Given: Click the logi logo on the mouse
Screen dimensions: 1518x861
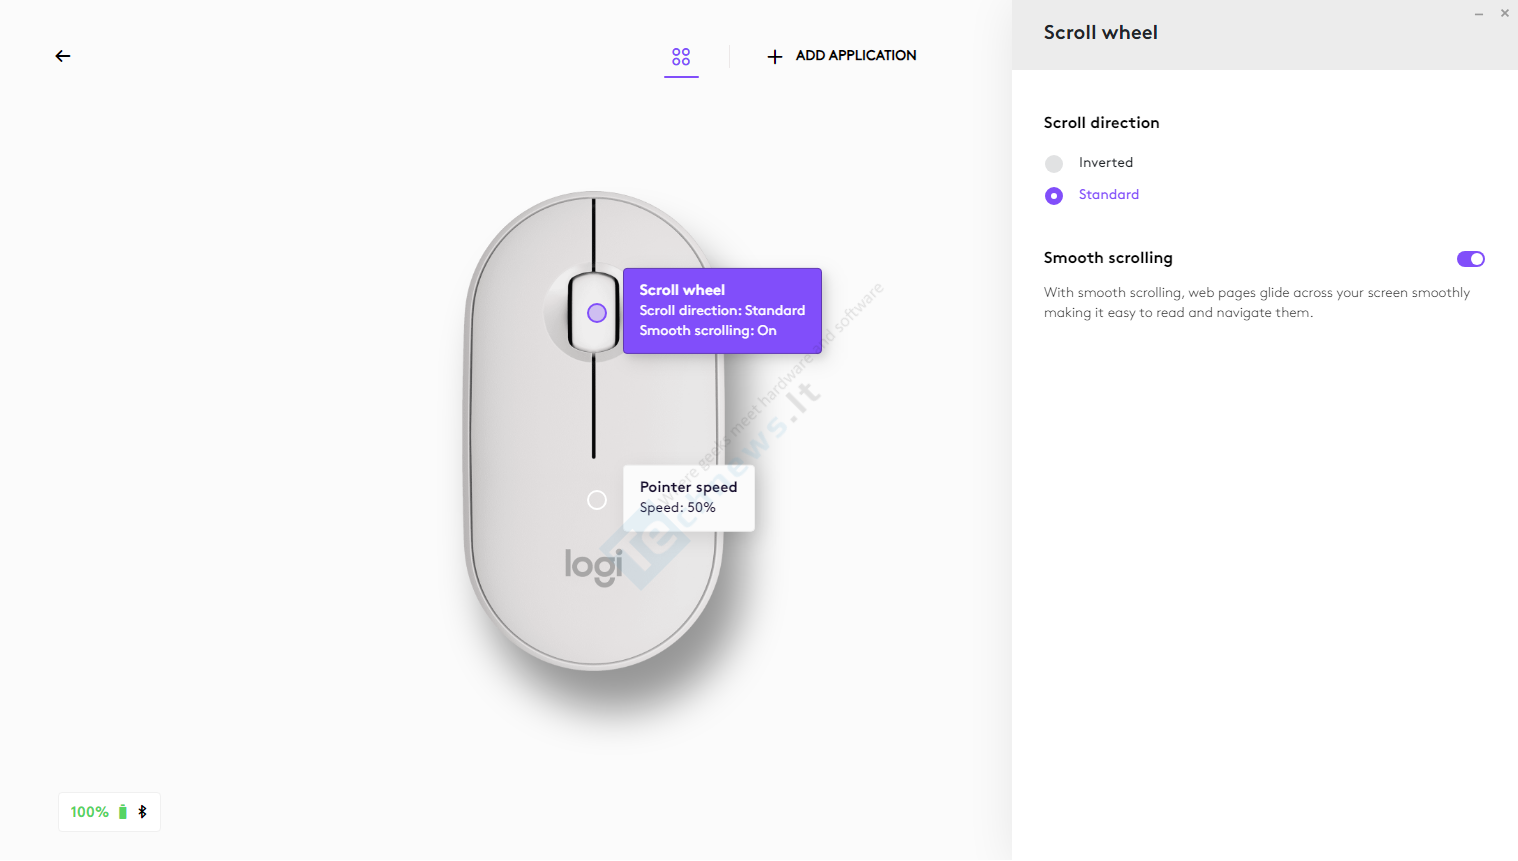Looking at the screenshot, I should point(594,566).
